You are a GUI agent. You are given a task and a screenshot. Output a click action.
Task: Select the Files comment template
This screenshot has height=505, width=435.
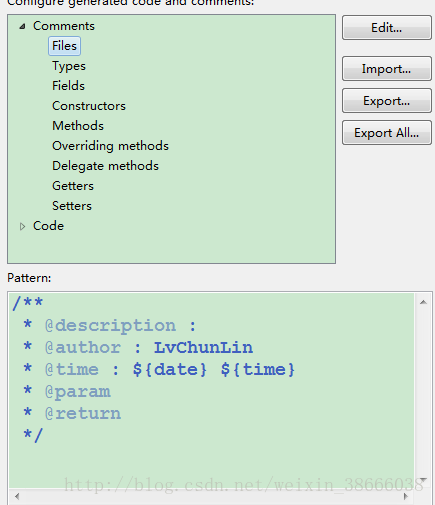pos(64,46)
